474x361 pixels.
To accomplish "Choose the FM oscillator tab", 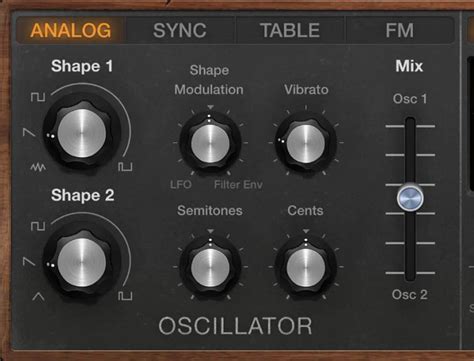I will pos(400,30).
